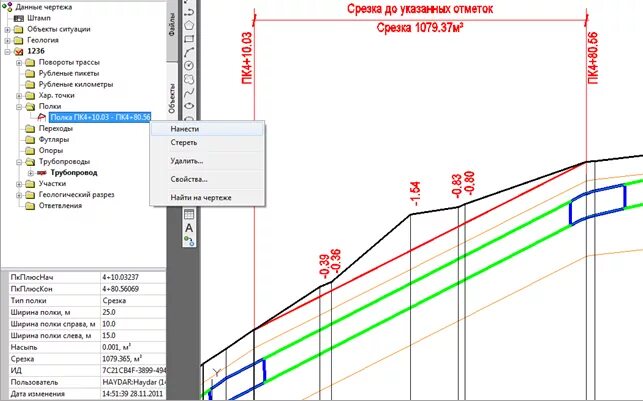Click the 1236 checked folder icon
The height and width of the screenshot is (401, 643).
click(18, 52)
